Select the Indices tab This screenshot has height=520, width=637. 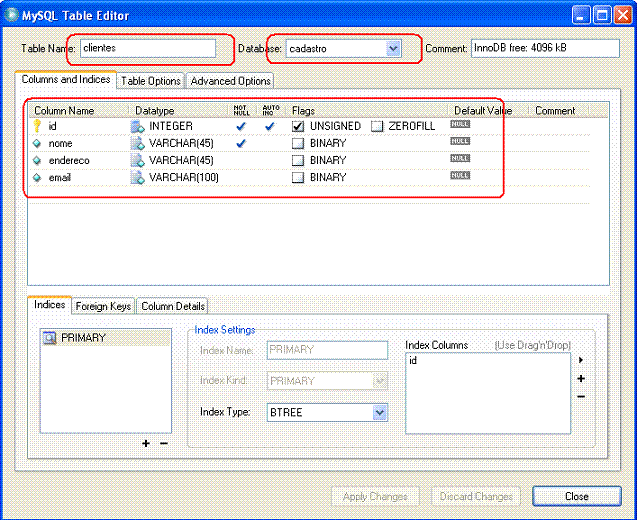pyautogui.click(x=50, y=305)
